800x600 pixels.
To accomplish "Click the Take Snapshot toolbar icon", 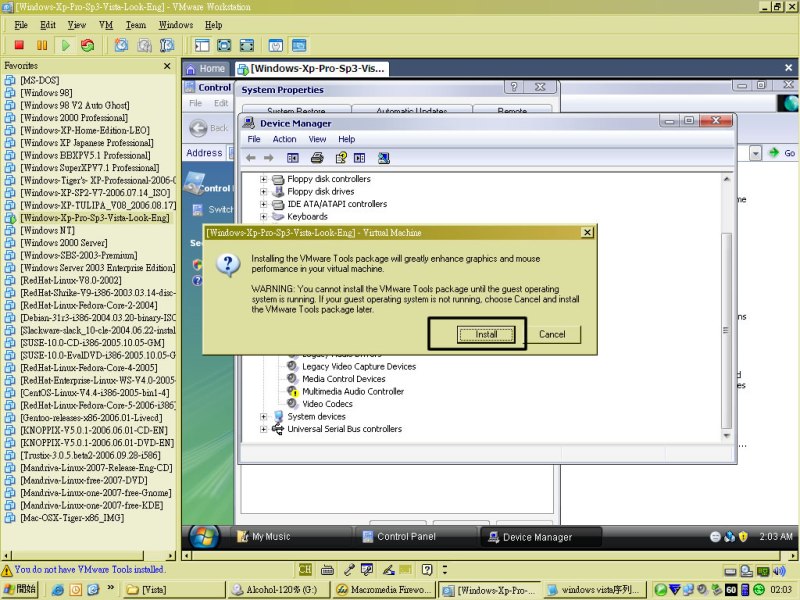I will point(121,45).
